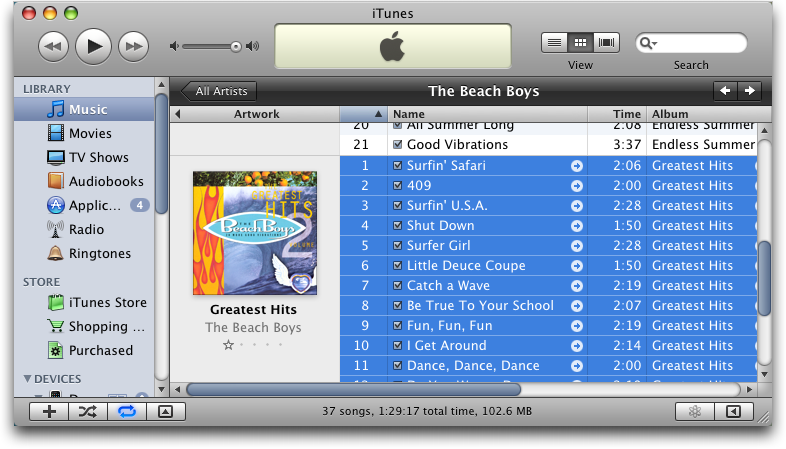Click the volume slider knob
Viewport: 786px width, 449px height.
pos(236,47)
